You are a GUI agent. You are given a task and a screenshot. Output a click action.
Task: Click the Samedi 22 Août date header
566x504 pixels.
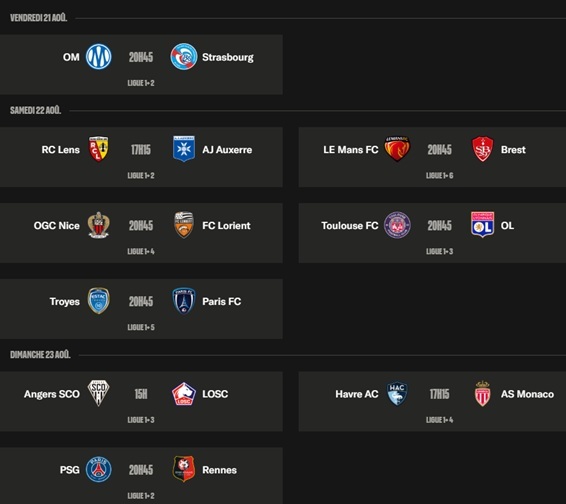click(x=35, y=110)
